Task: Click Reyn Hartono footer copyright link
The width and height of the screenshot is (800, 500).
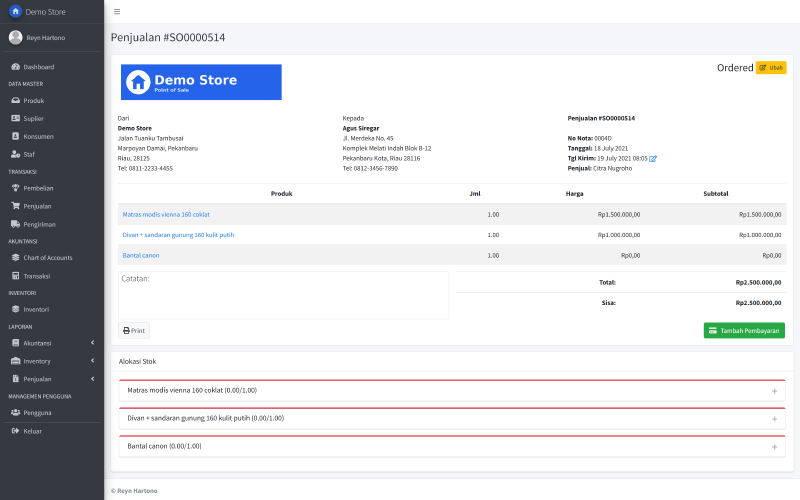Action: [137, 491]
